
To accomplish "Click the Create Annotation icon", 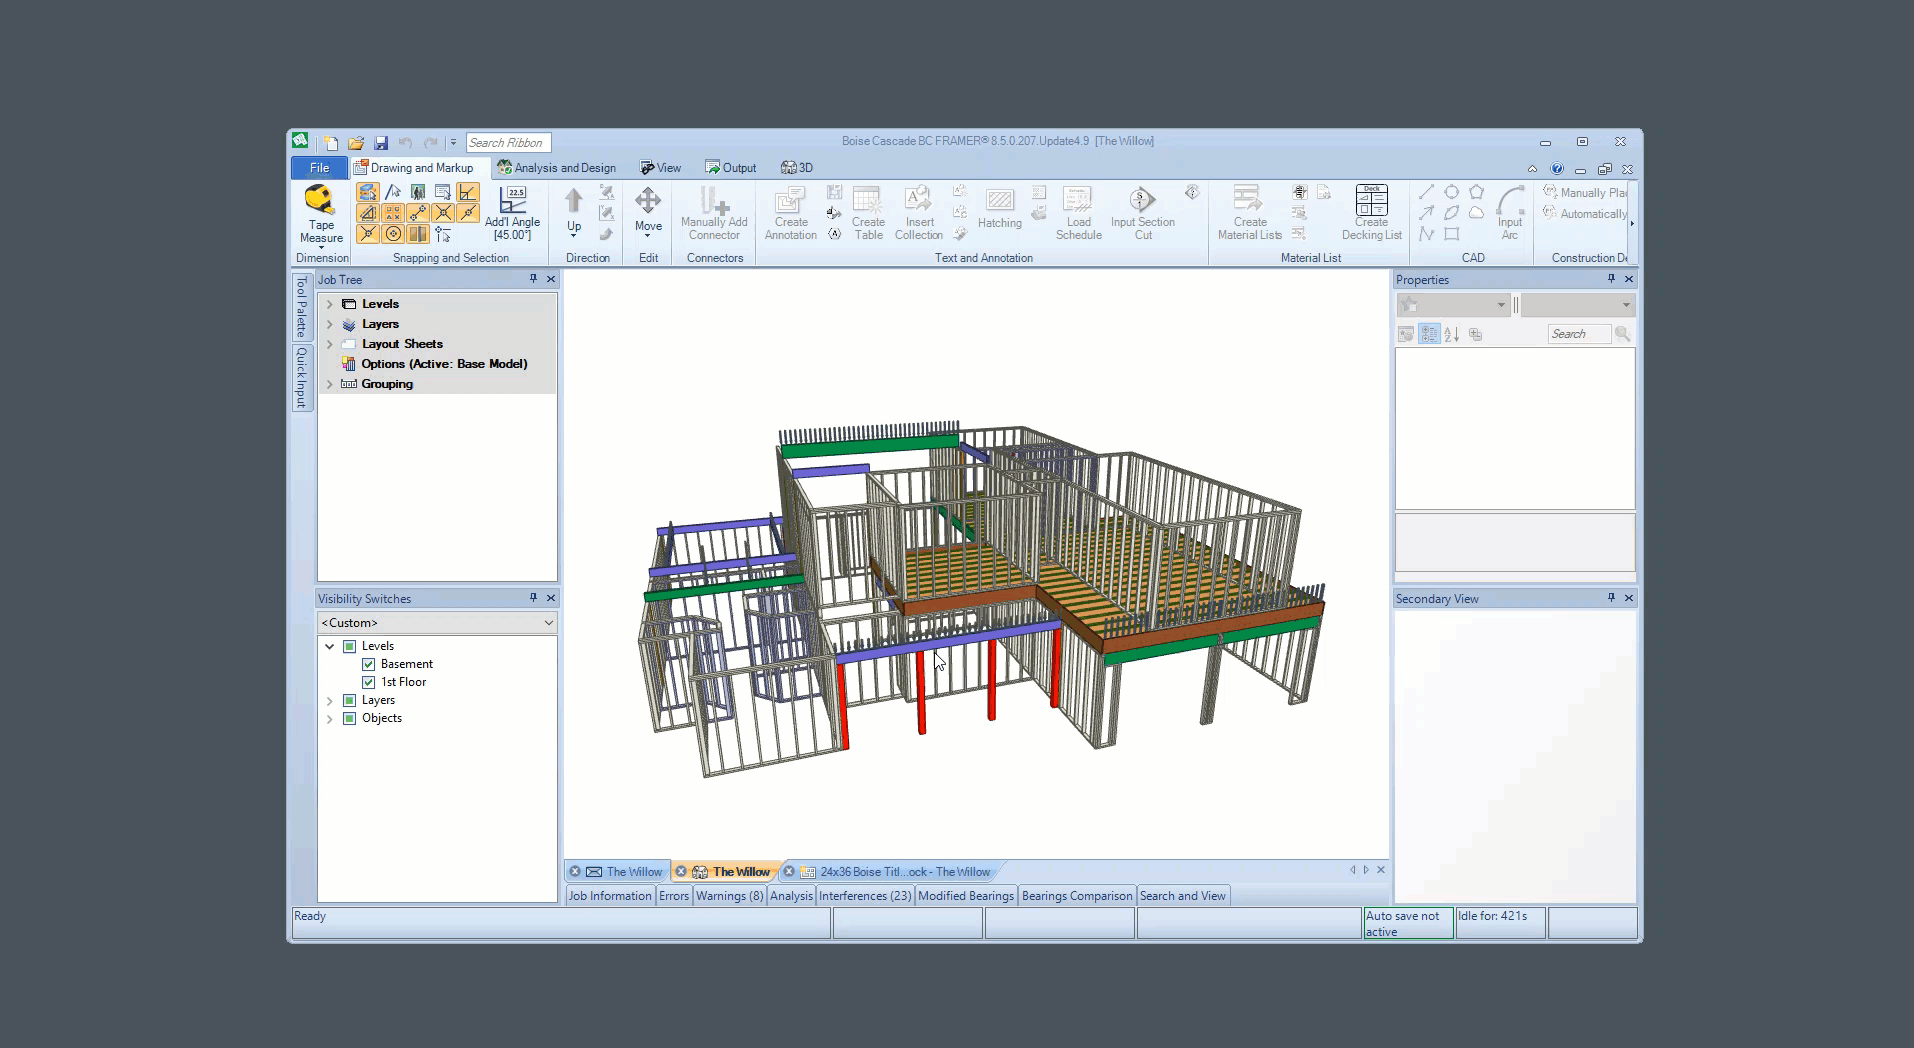I will pyautogui.click(x=790, y=201).
